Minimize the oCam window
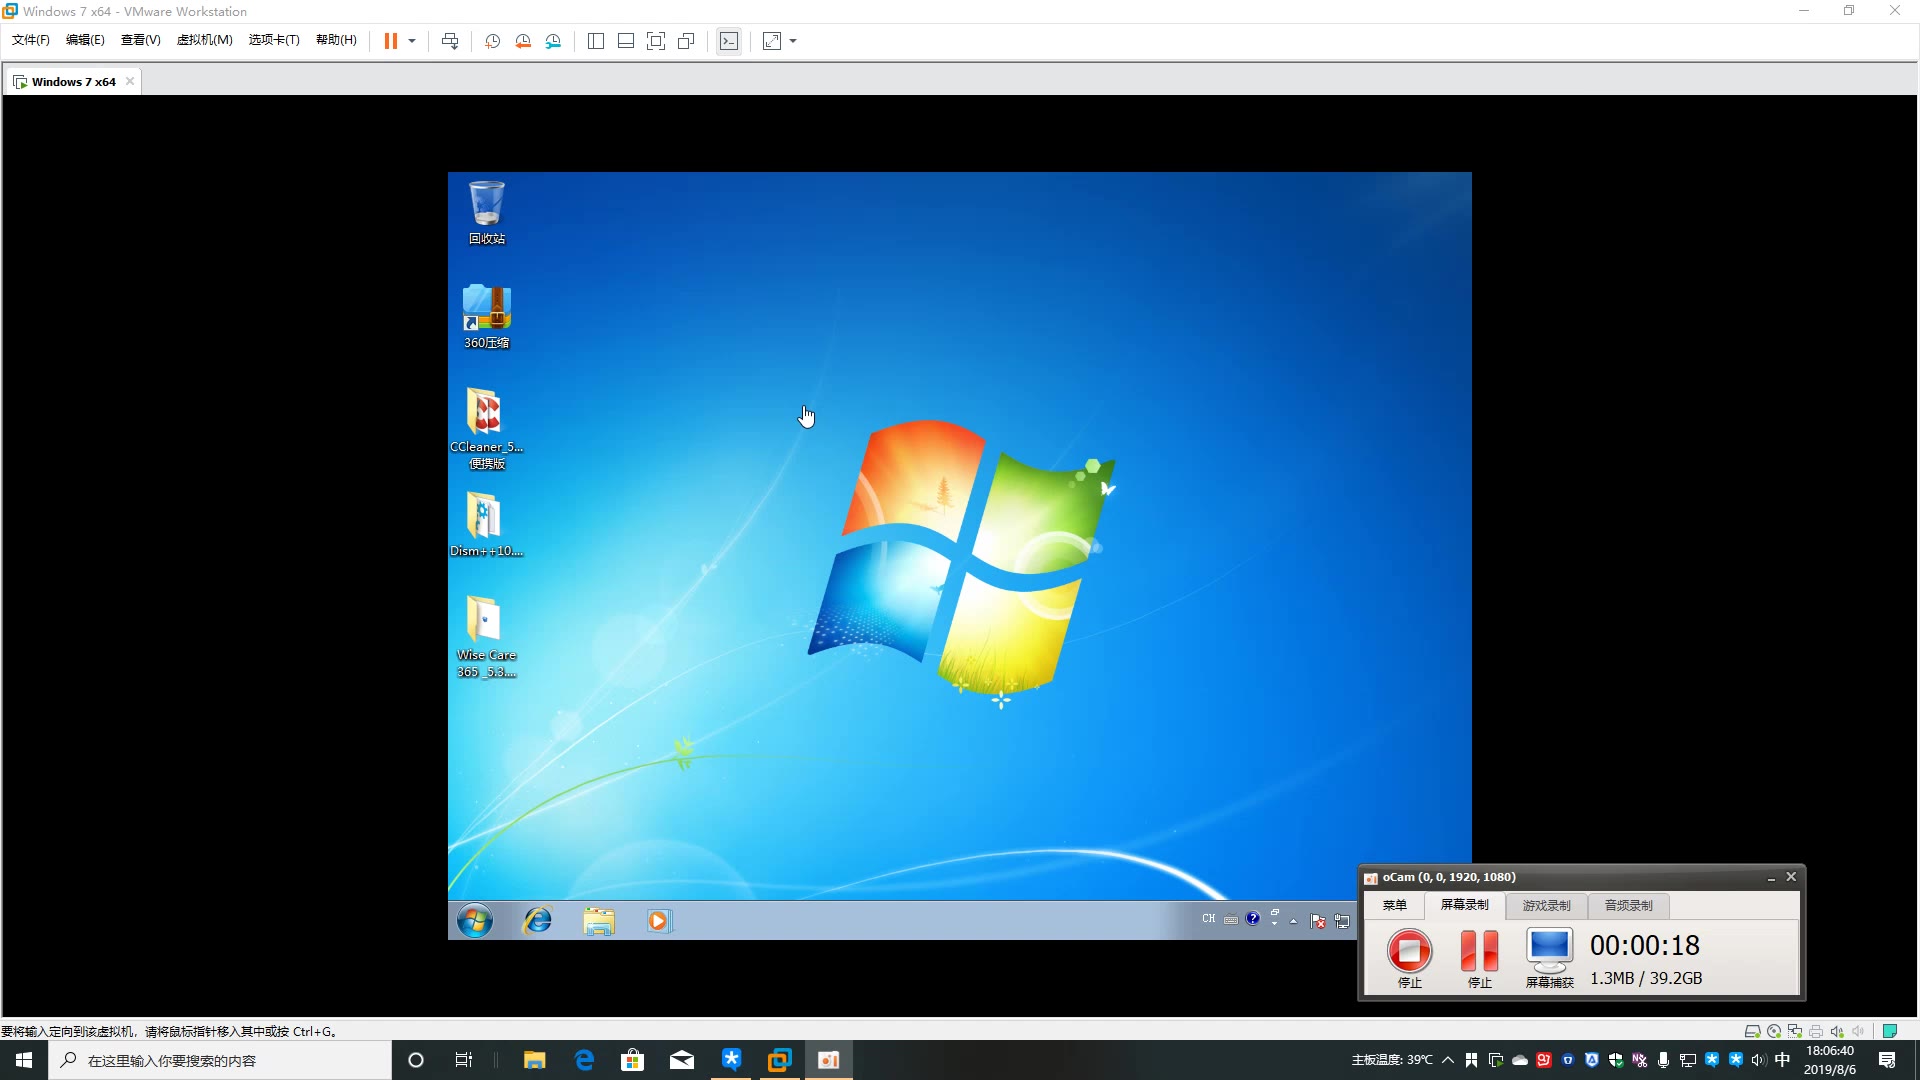The image size is (1920, 1080). tap(1771, 877)
